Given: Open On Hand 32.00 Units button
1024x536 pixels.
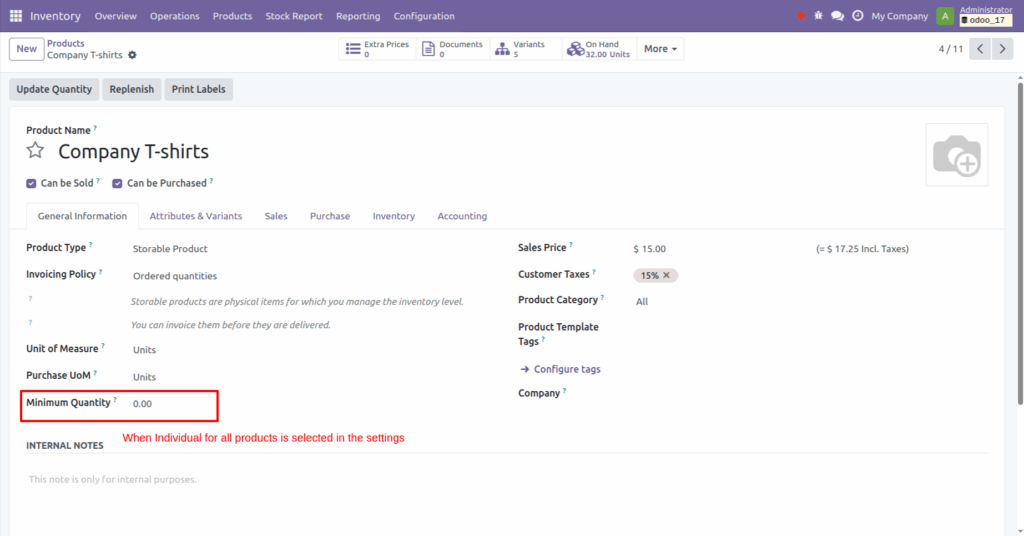Looking at the screenshot, I should [599, 49].
